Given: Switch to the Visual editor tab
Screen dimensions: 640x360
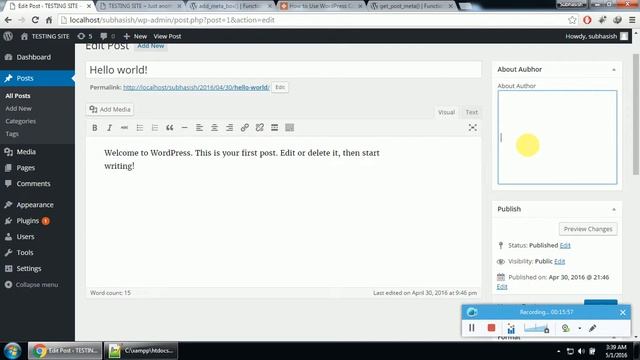Looking at the screenshot, I should tap(446, 112).
